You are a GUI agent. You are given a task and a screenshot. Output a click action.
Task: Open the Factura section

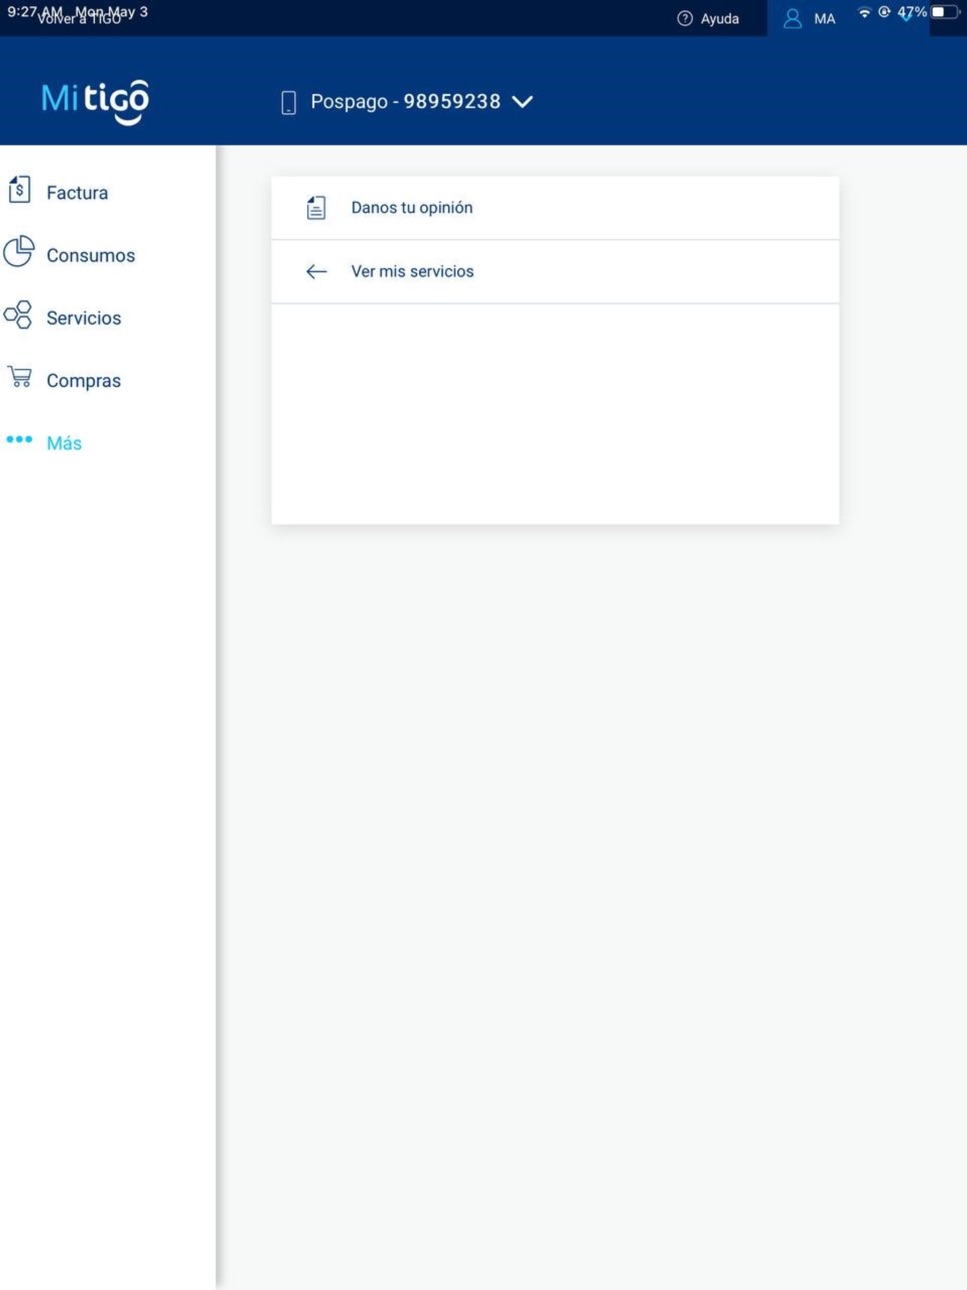(77, 193)
